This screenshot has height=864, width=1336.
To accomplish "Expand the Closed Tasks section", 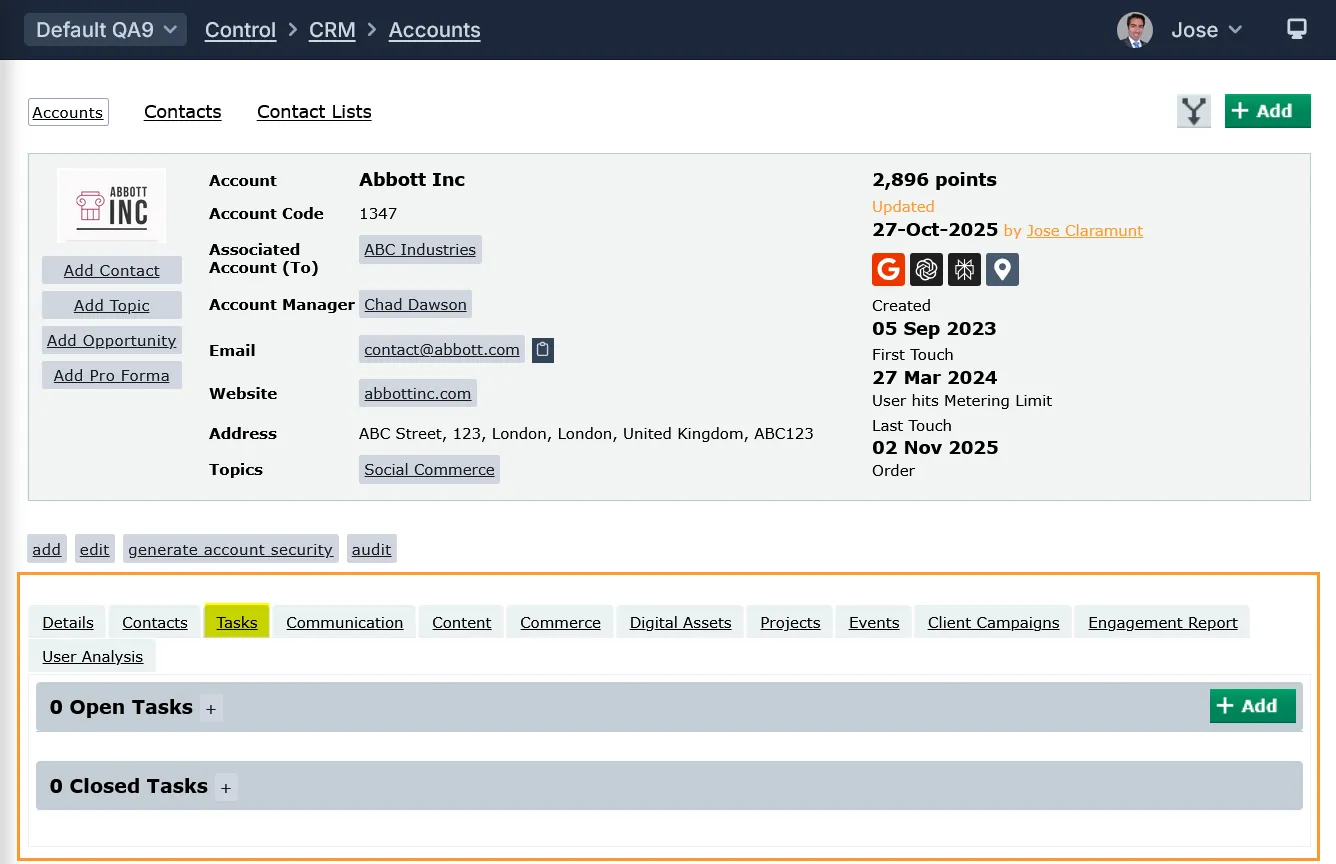I will pyautogui.click(x=226, y=788).
